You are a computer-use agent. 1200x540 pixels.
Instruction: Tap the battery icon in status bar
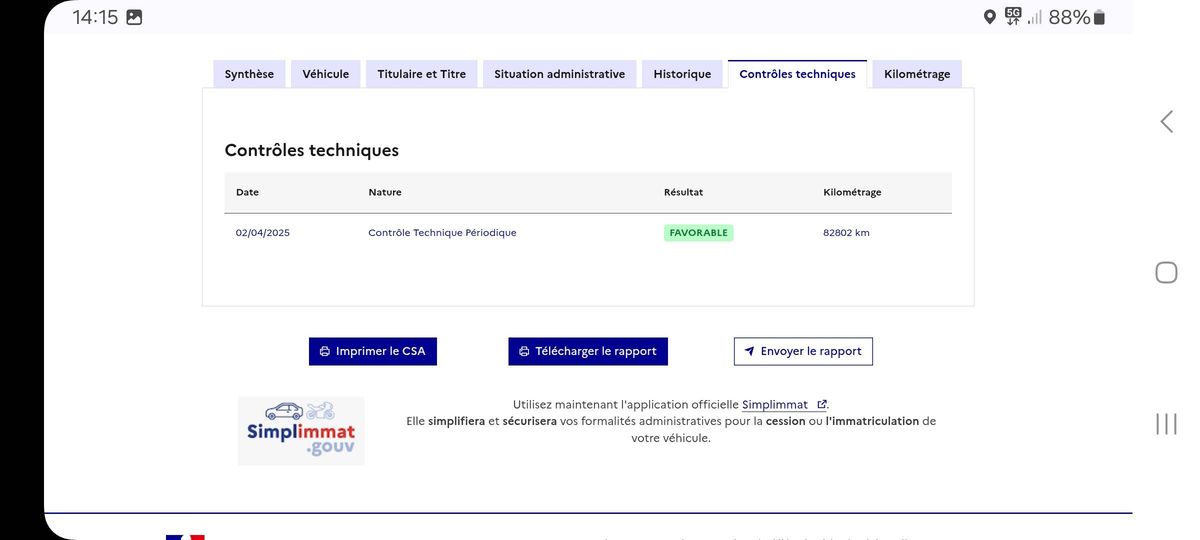[x=1100, y=17]
